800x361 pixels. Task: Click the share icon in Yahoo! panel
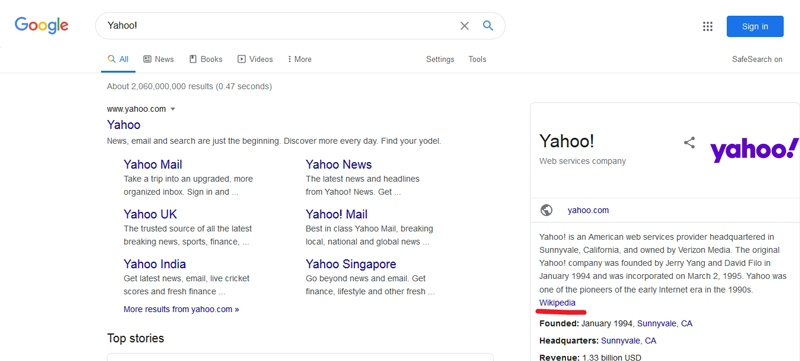click(x=689, y=143)
